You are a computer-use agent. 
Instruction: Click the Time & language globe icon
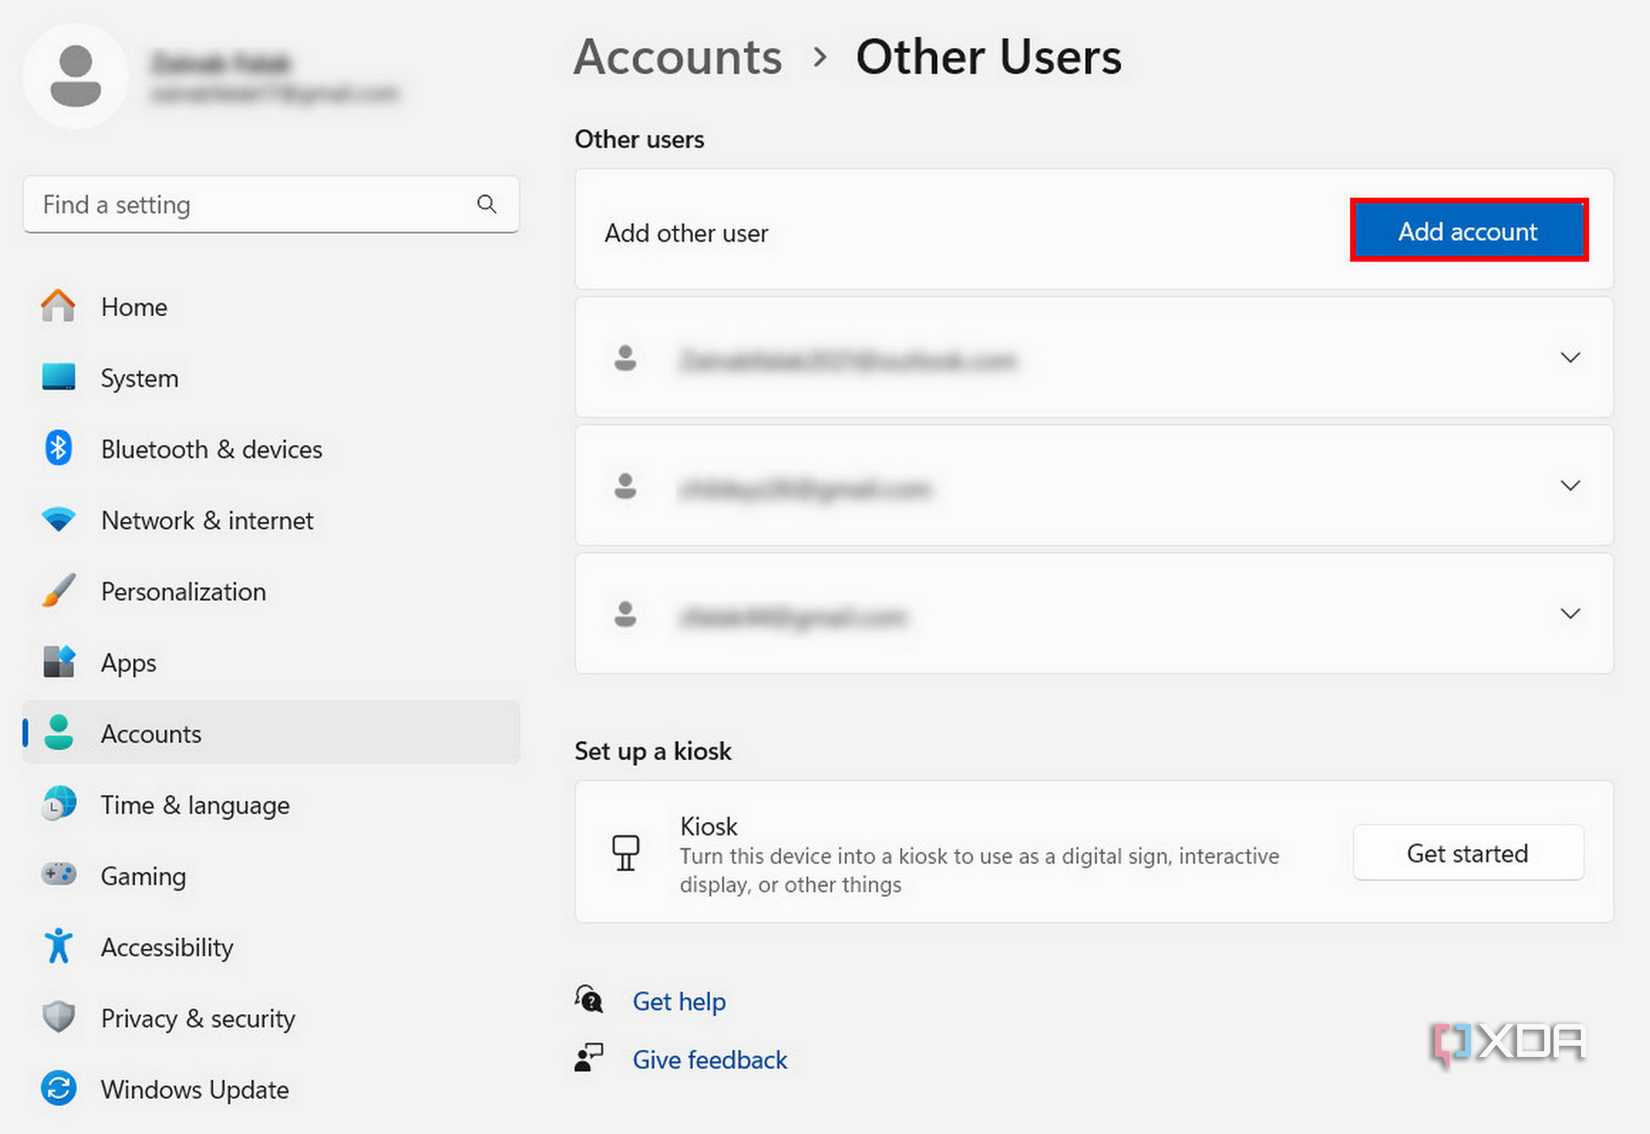tap(58, 804)
